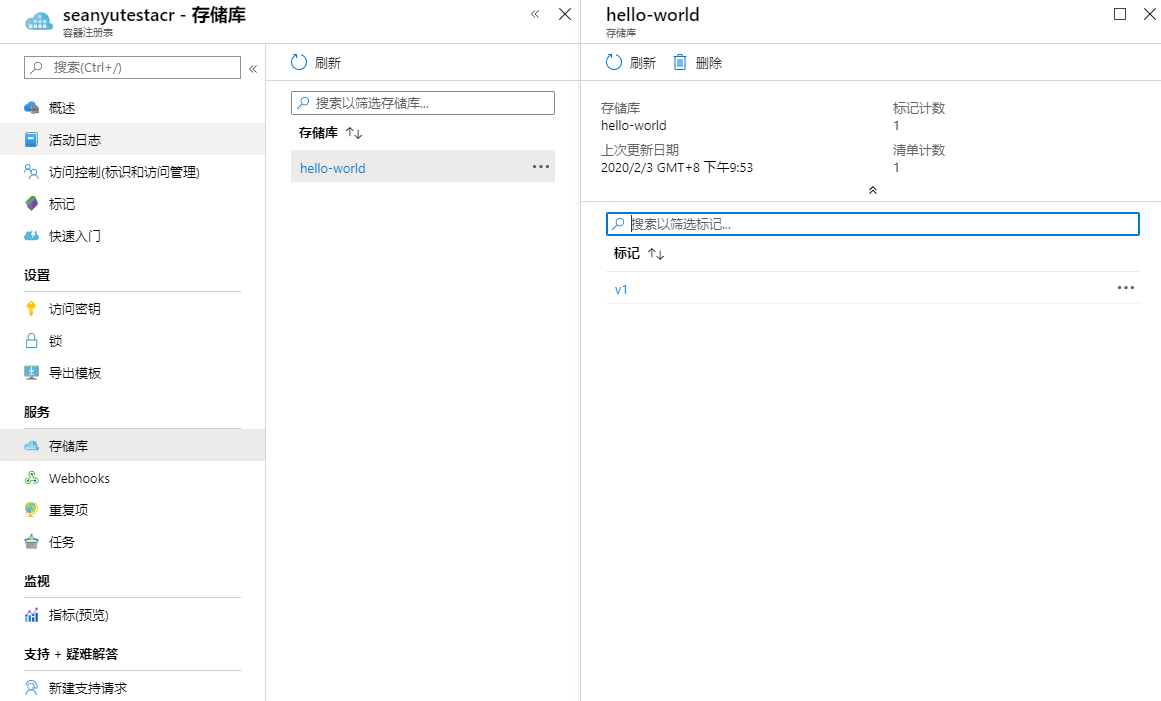Sort repositories by 存储库 column
Screen dimensions: 1161x701
pyautogui.click(x=330, y=133)
